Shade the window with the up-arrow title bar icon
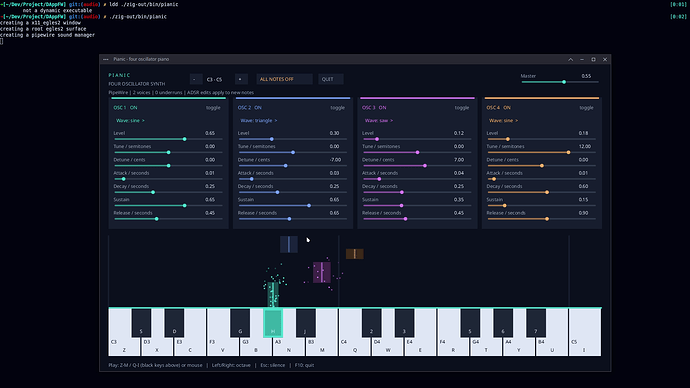This screenshot has height=388, width=690. pos(570,59)
